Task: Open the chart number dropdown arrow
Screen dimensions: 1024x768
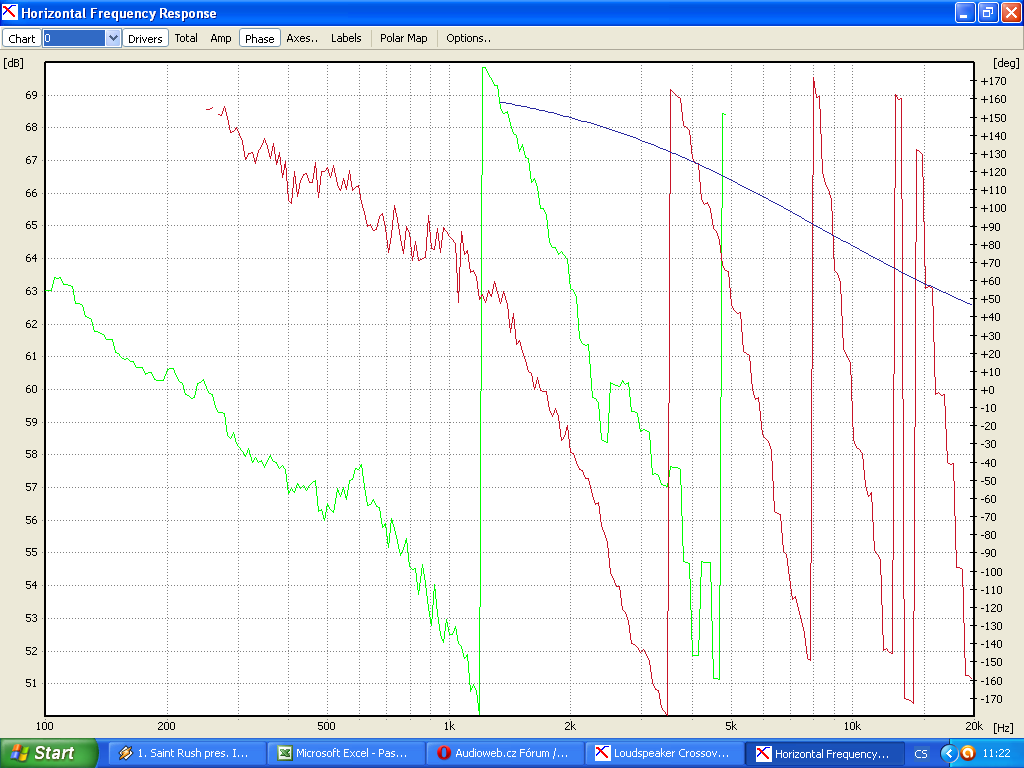Action: (x=113, y=39)
